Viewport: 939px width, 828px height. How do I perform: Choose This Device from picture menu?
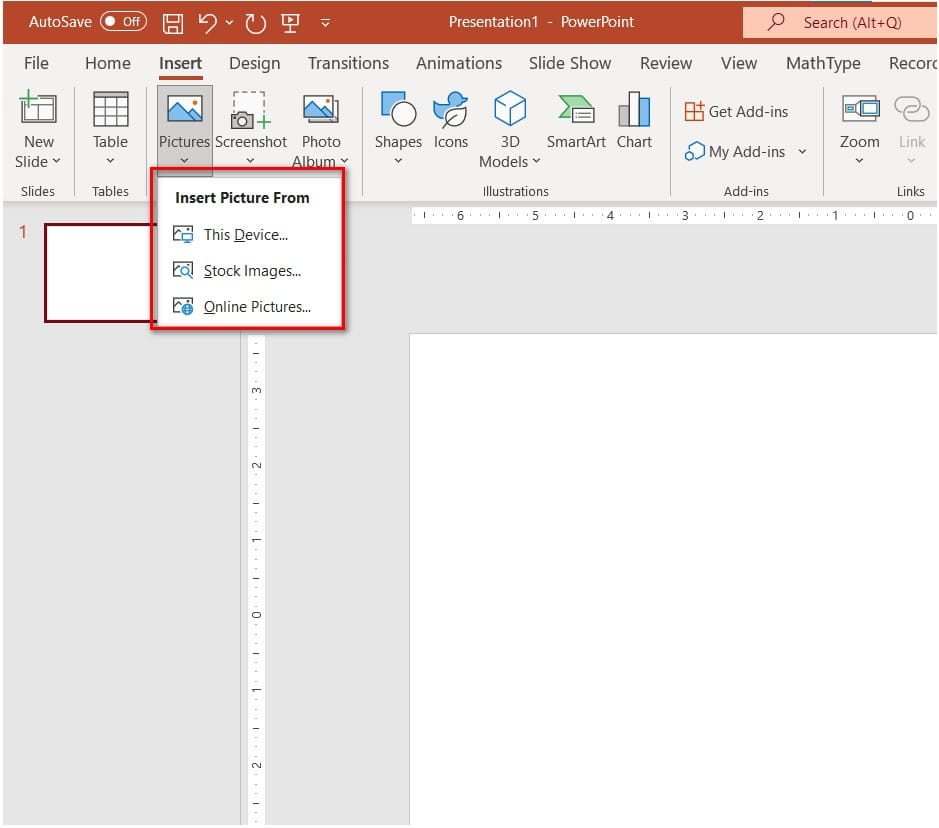point(245,235)
